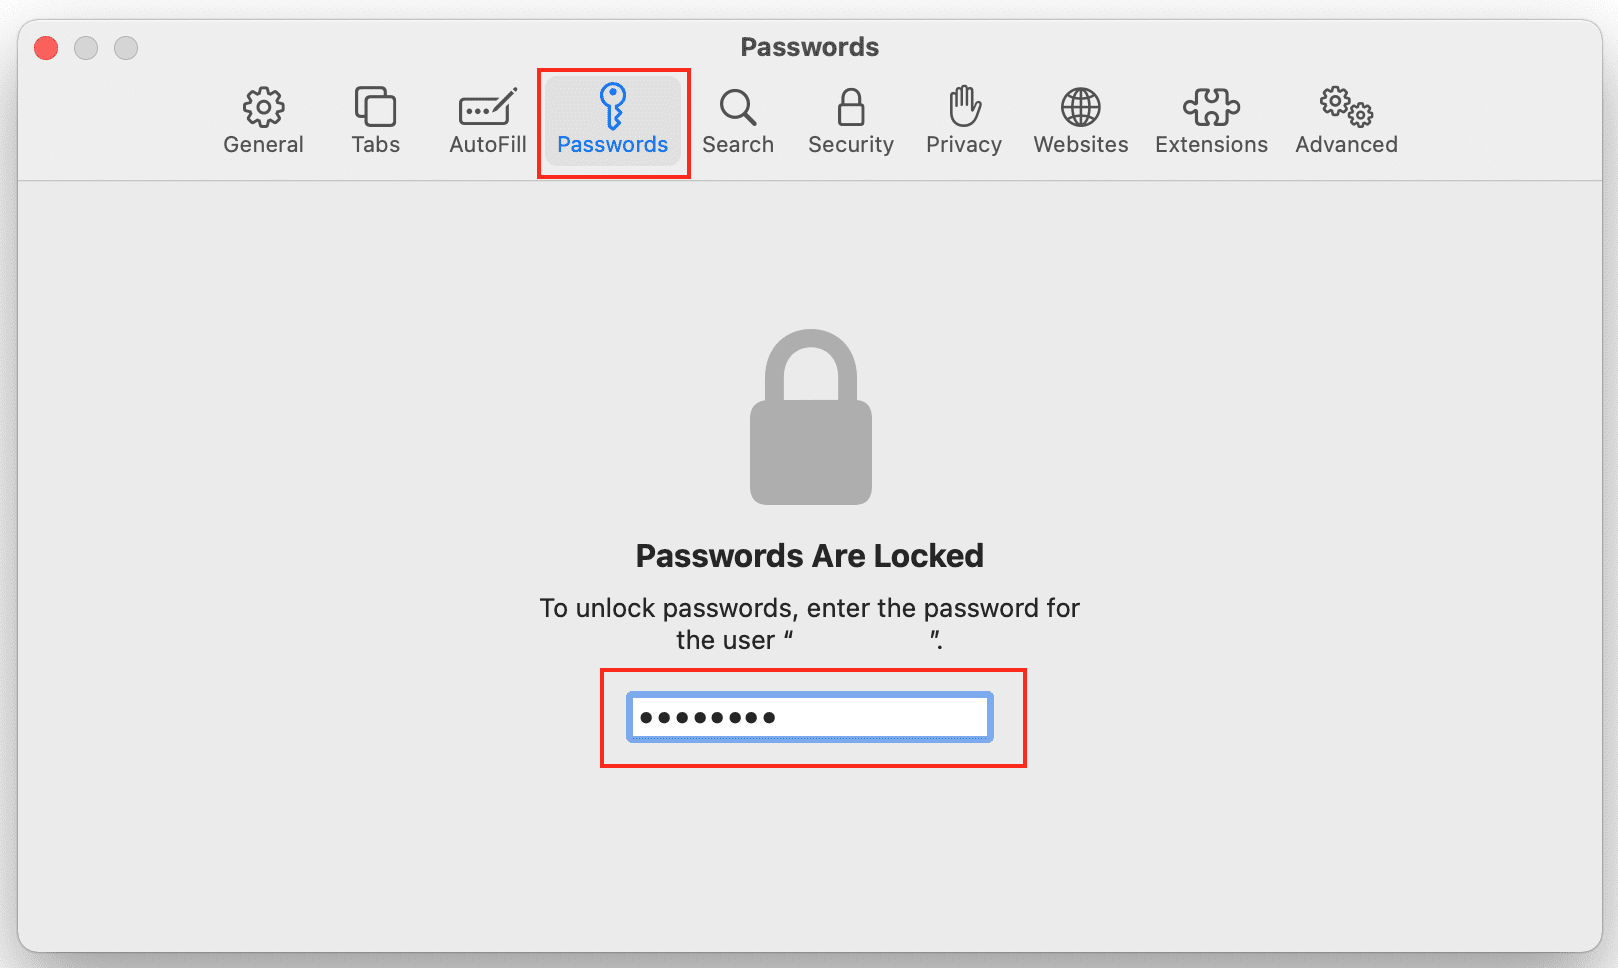The width and height of the screenshot is (1618, 968).
Task: Select the Extensions puzzle piece icon
Action: tap(1211, 107)
